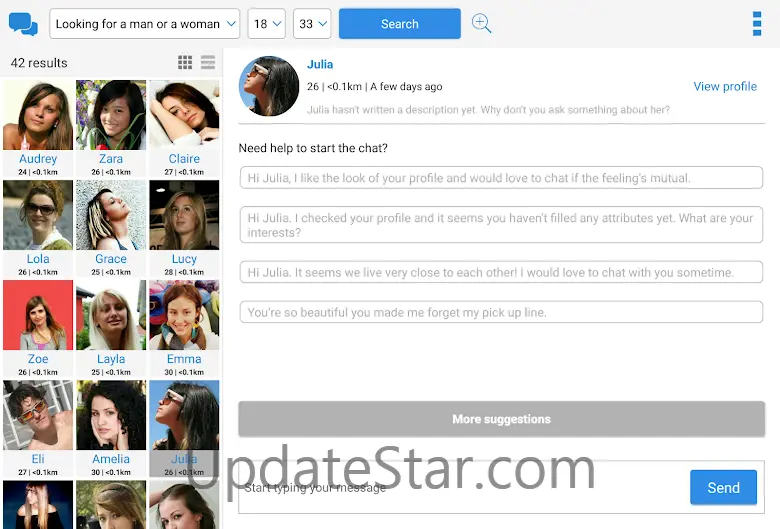Send the message with Send button
This screenshot has height=529, width=780.
[x=723, y=487]
